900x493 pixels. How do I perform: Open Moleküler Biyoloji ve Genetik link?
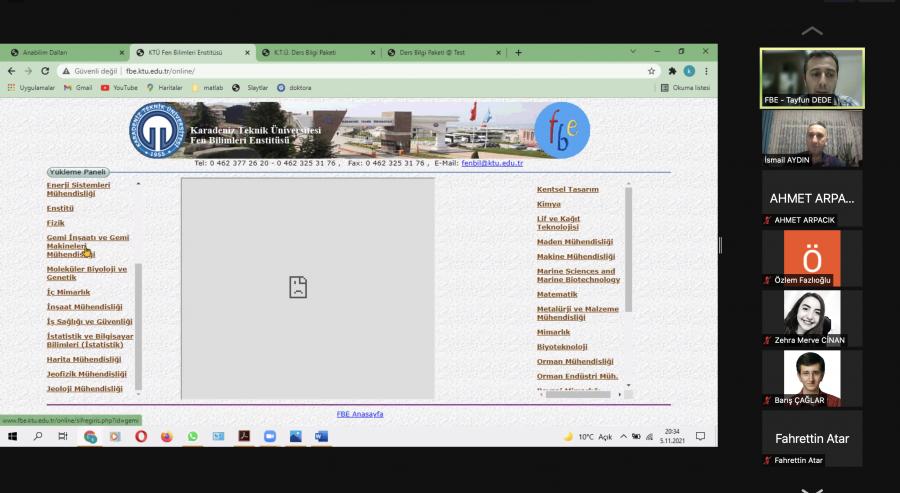coord(87,273)
